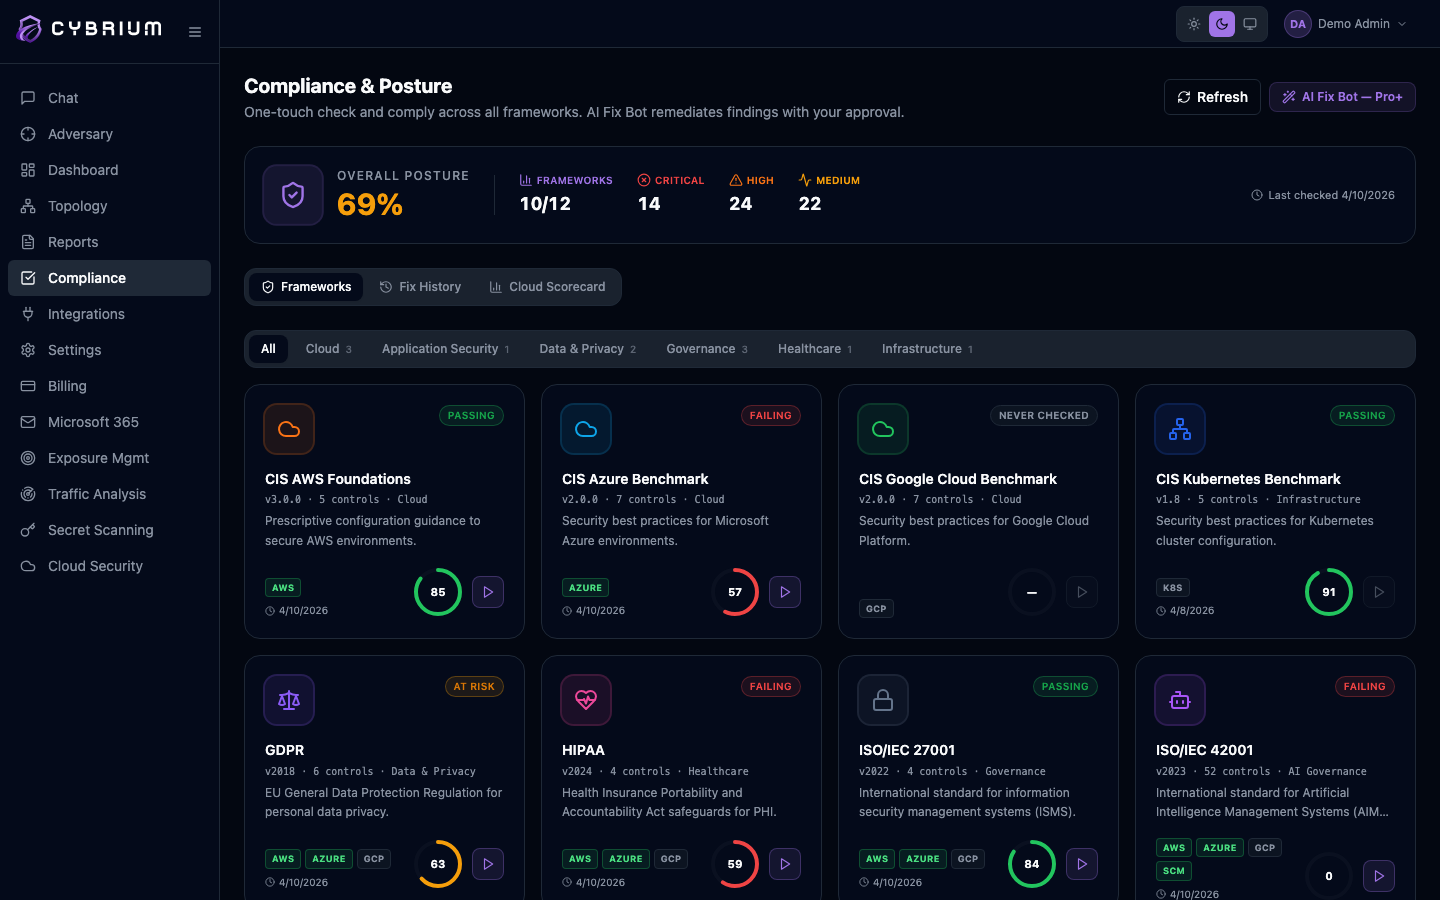Click CIS AWS Foundations cloud icon

[x=289, y=429]
